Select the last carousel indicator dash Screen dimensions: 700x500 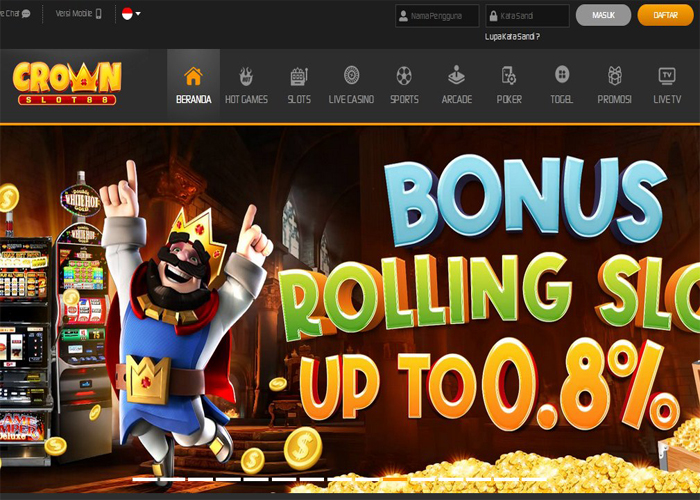pyautogui.click(x=534, y=479)
